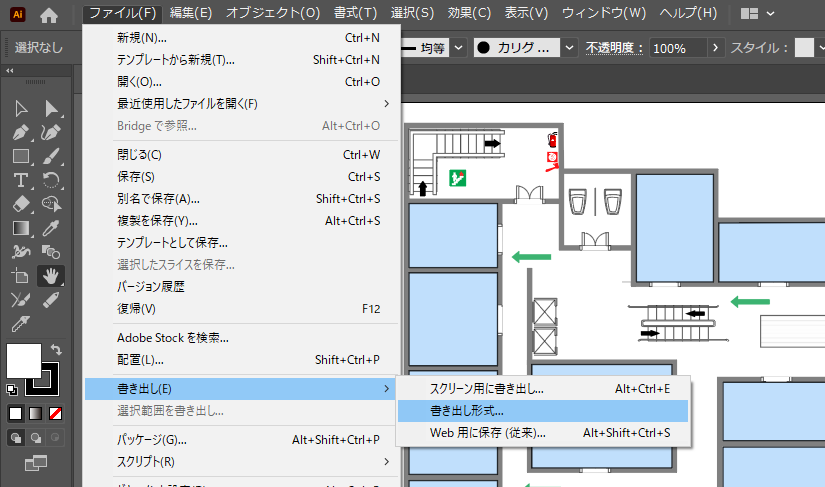The width and height of the screenshot is (825, 487).
Task: Reset to default fill and stroke
Action: (x=11, y=388)
